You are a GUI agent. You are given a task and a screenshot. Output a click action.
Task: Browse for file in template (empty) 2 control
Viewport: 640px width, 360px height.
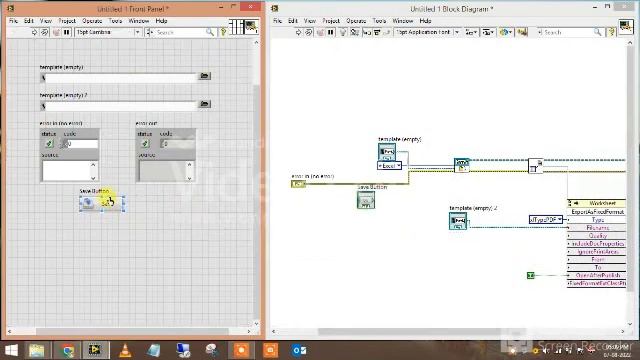pyautogui.click(x=204, y=104)
